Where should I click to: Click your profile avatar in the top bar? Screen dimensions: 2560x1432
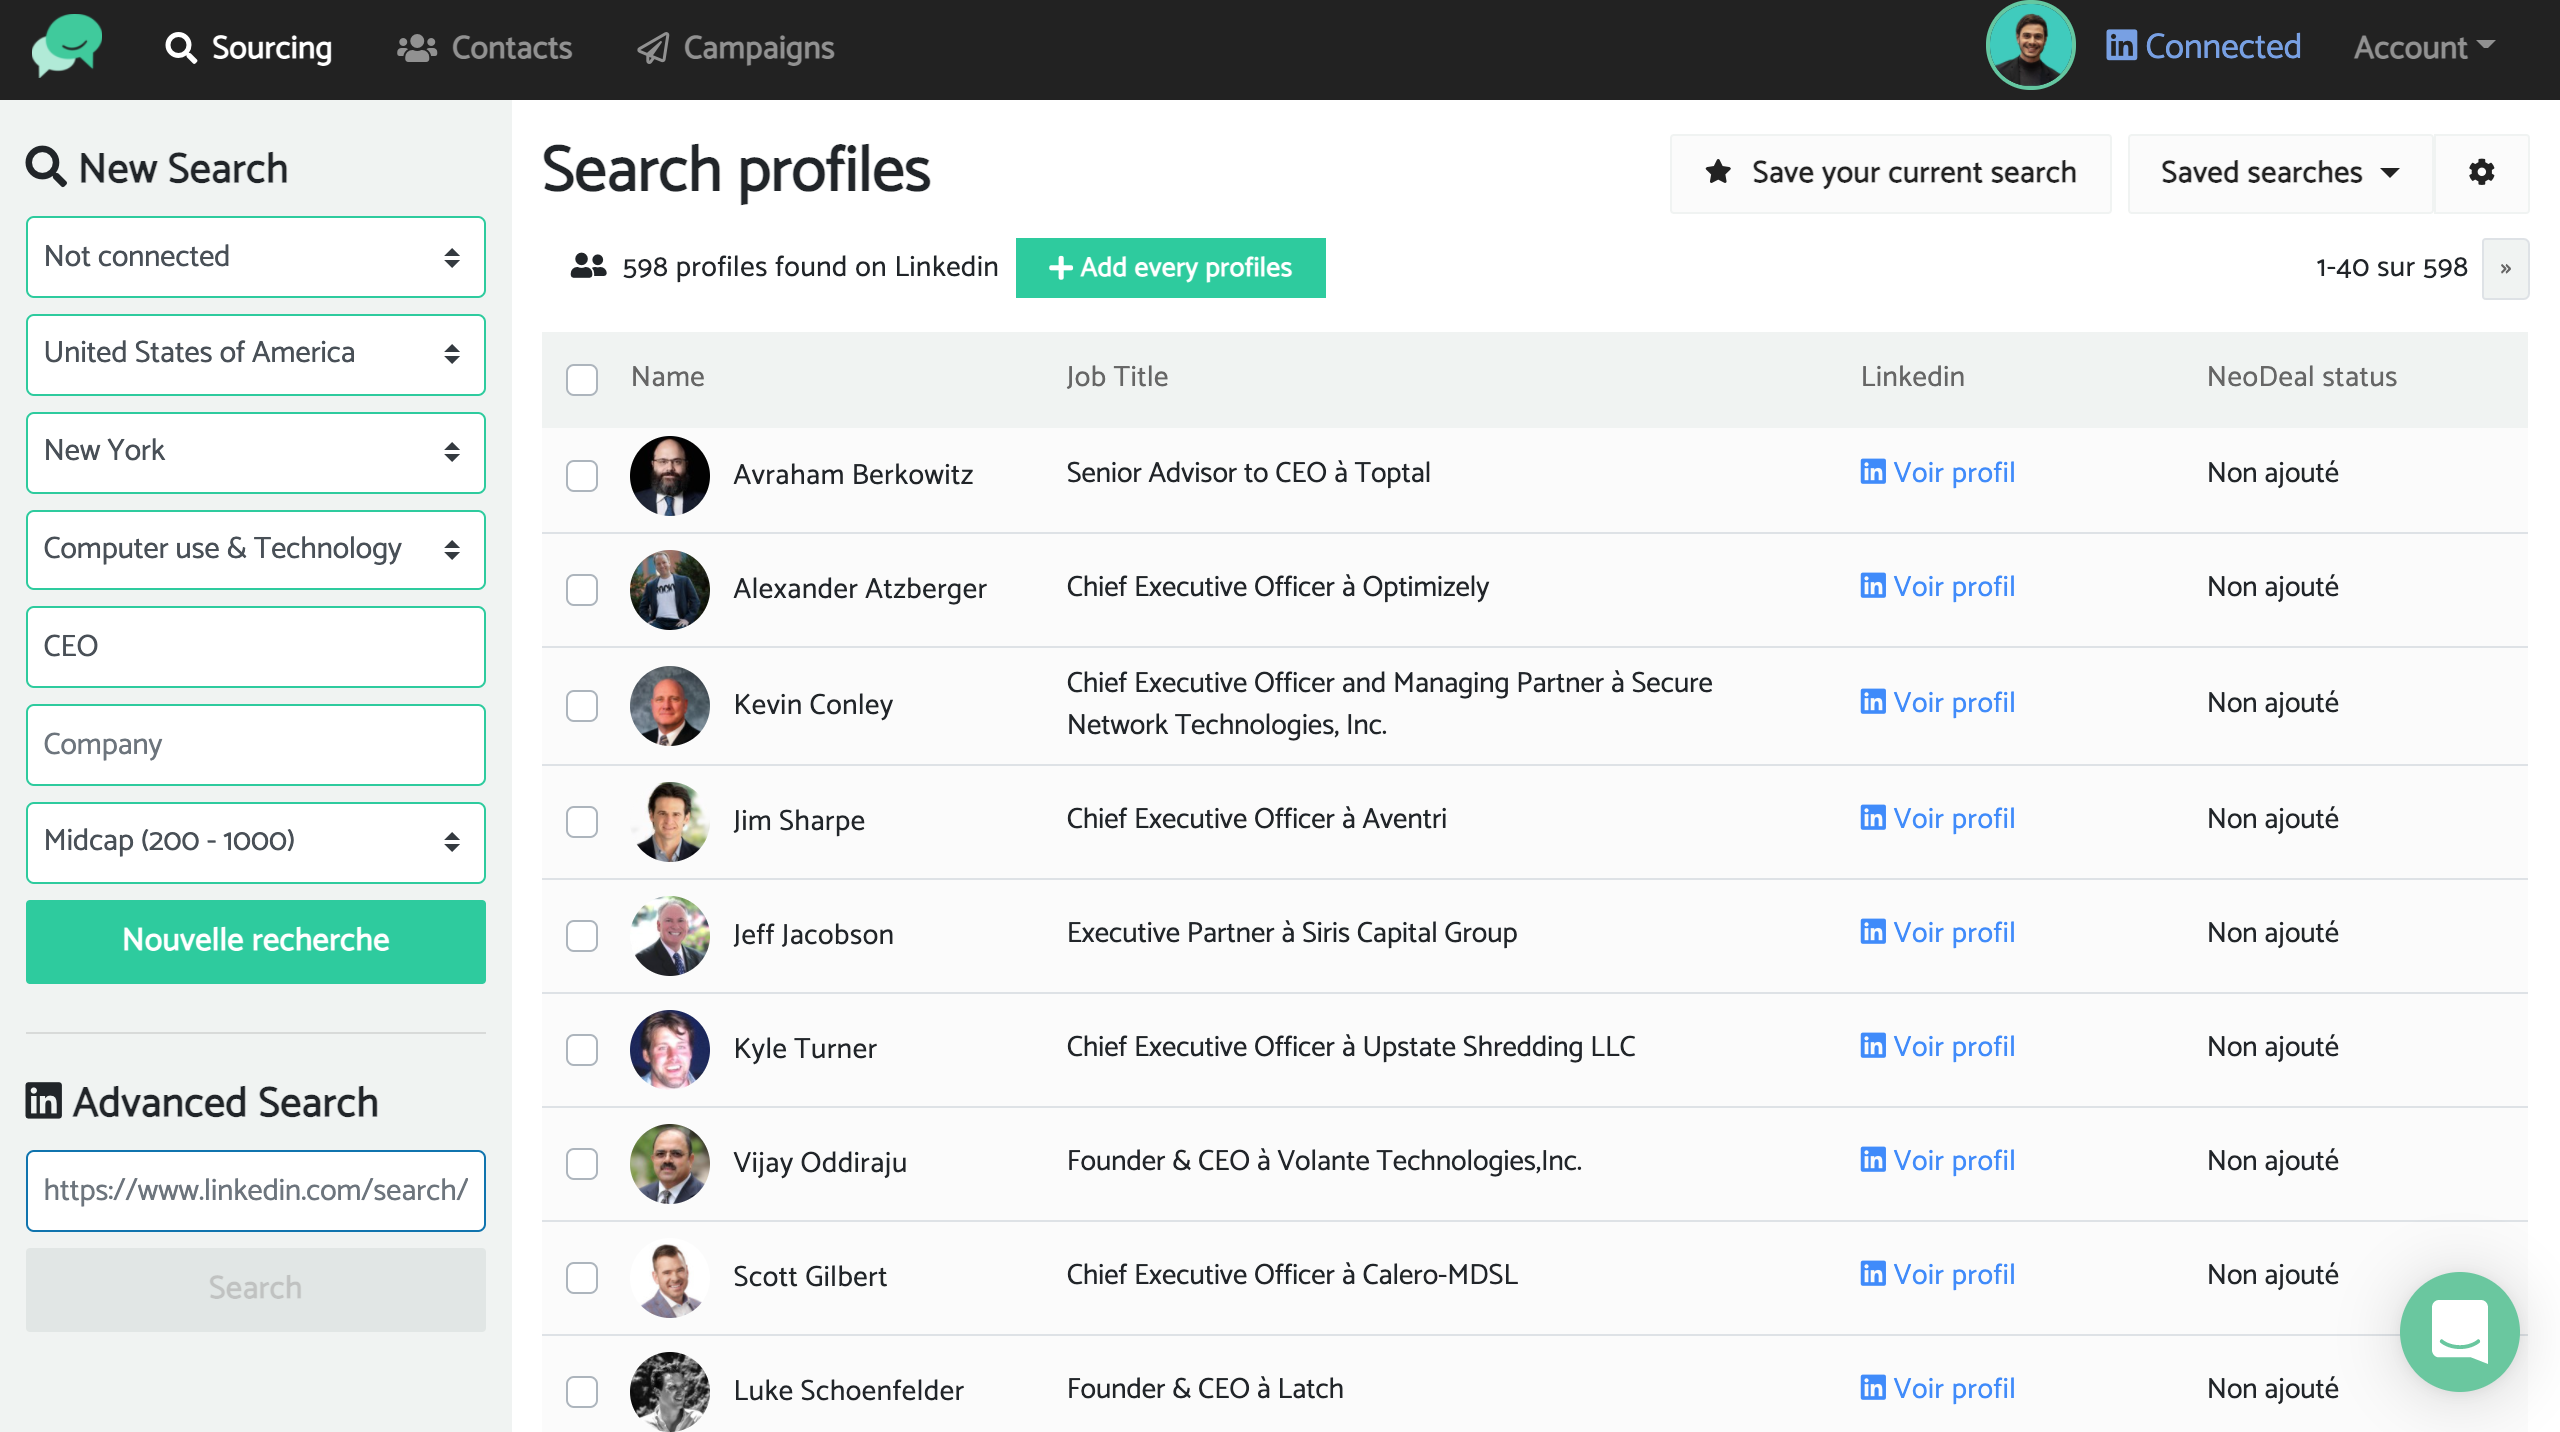[x=2030, y=45]
